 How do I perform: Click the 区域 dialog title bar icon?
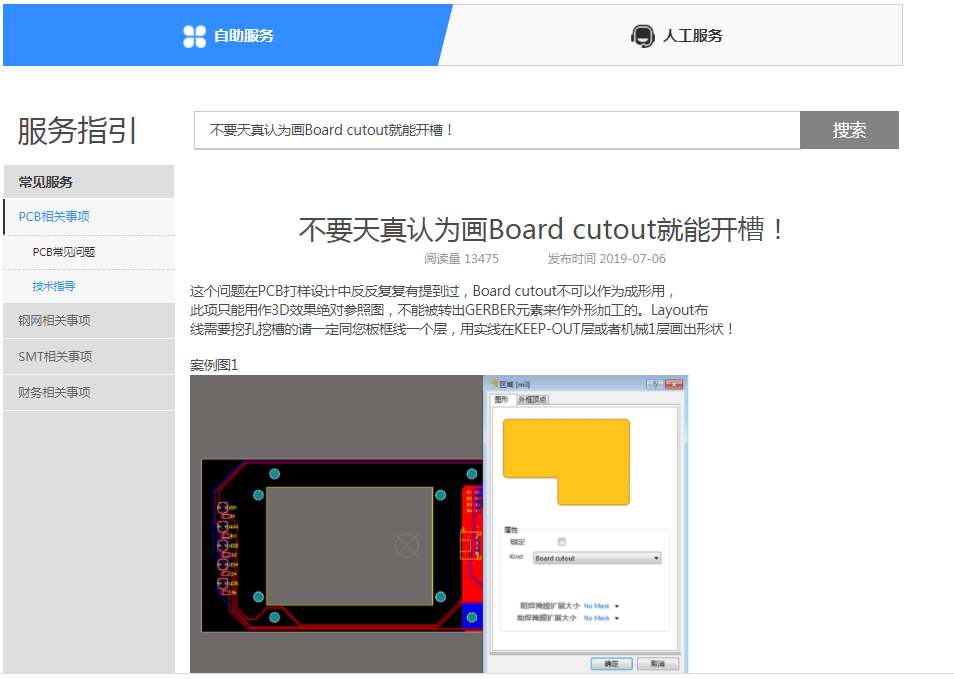point(492,385)
